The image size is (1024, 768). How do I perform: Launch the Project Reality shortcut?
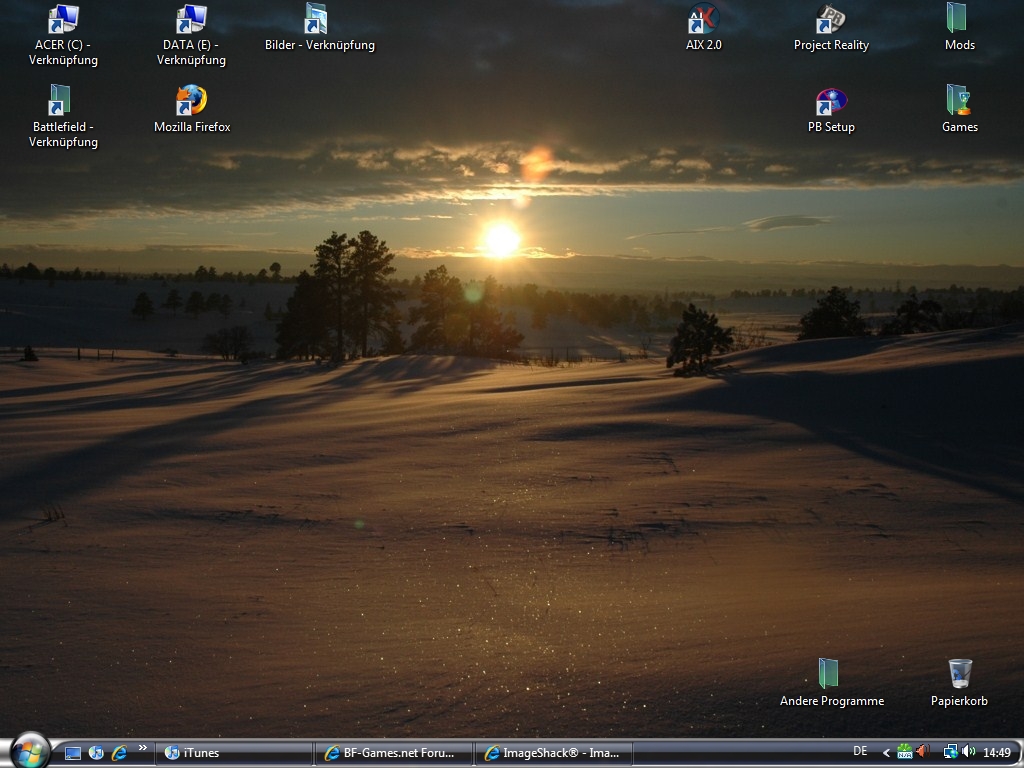click(x=831, y=20)
